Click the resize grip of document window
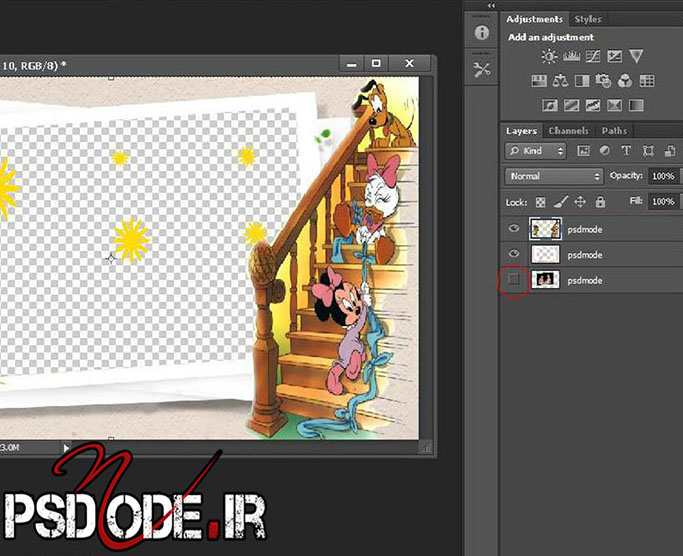This screenshot has width=683, height=556. coord(426,447)
